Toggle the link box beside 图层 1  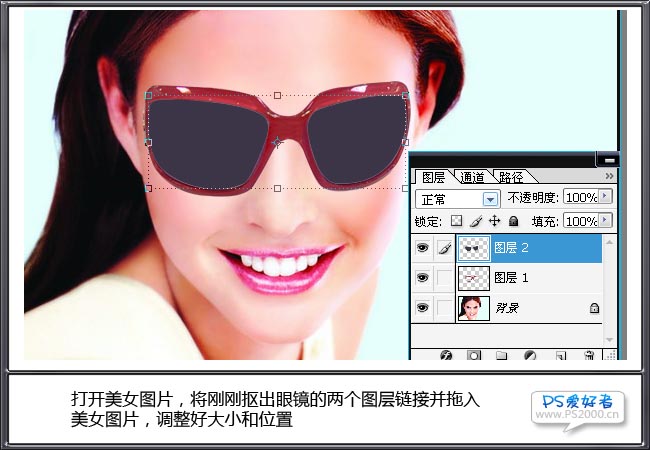[x=445, y=278]
